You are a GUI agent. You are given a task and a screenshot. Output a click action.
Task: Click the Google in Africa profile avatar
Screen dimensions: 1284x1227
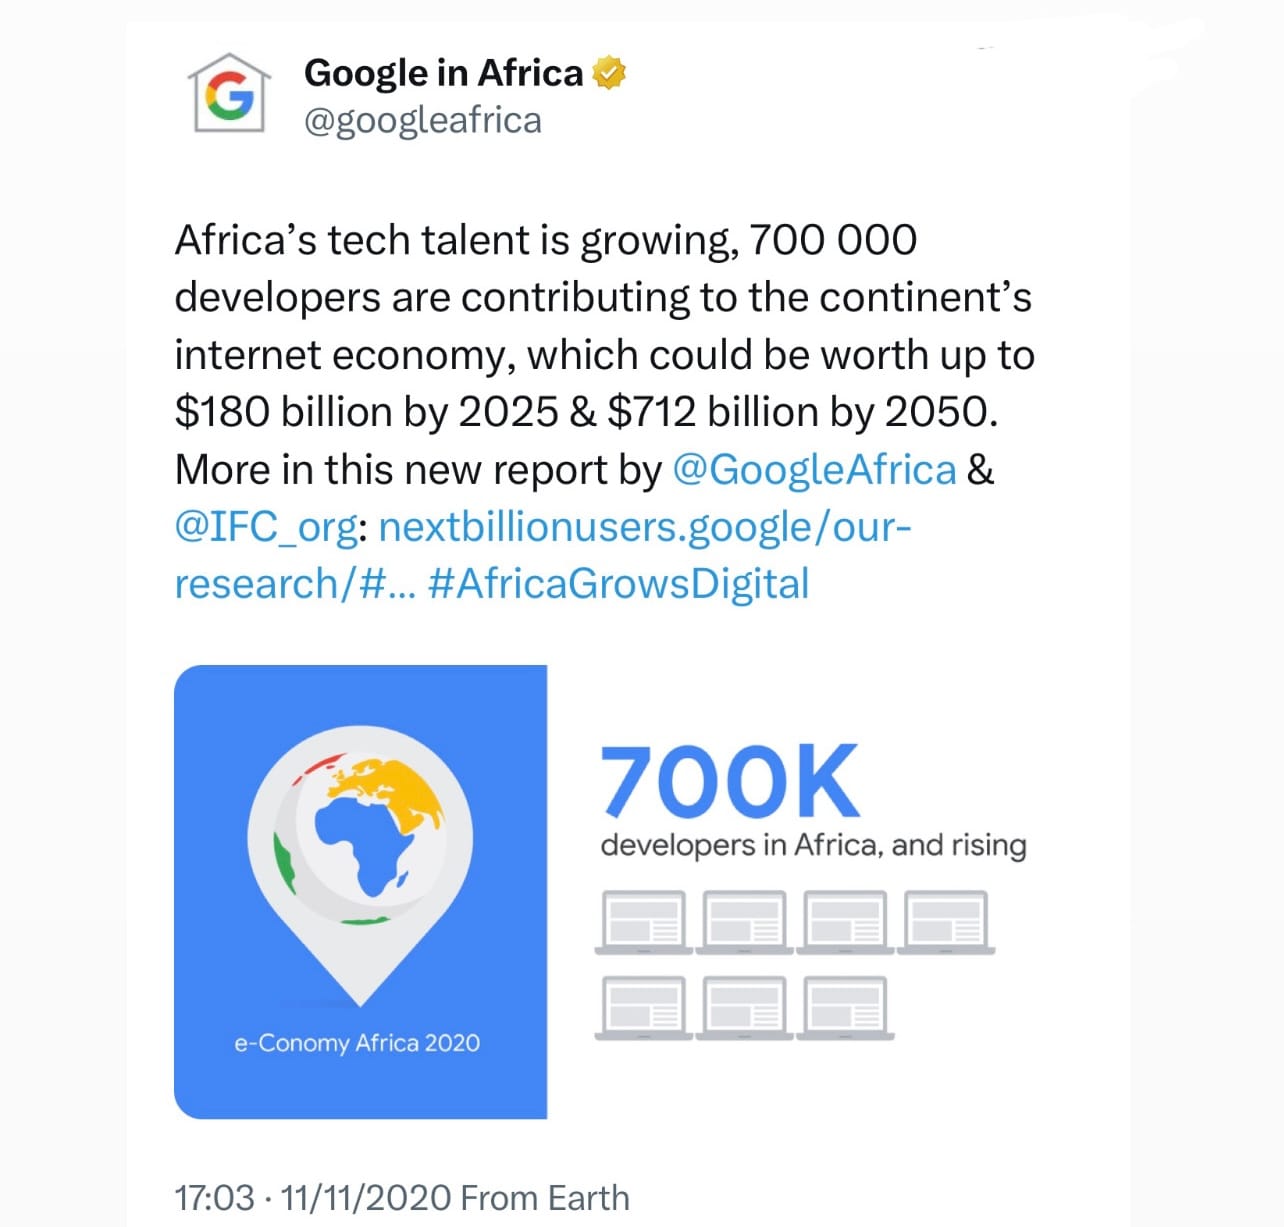pos(231,93)
